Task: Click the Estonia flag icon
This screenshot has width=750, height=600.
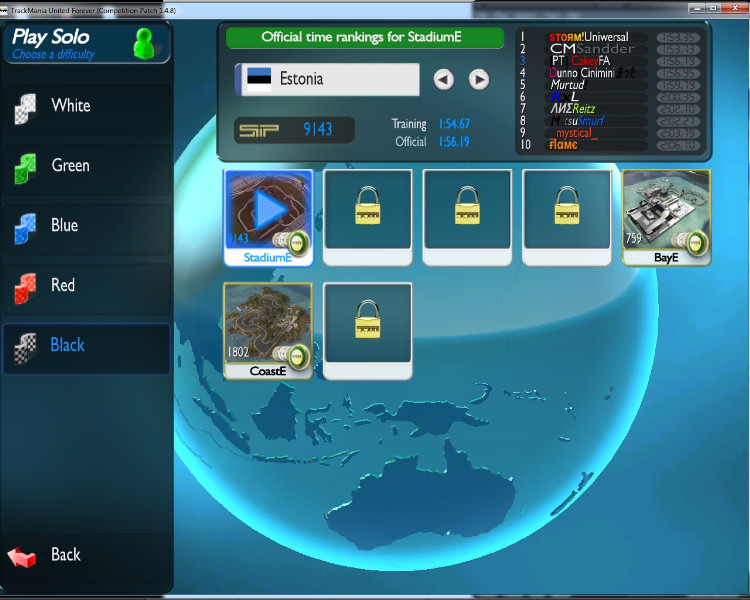Action: [x=259, y=79]
